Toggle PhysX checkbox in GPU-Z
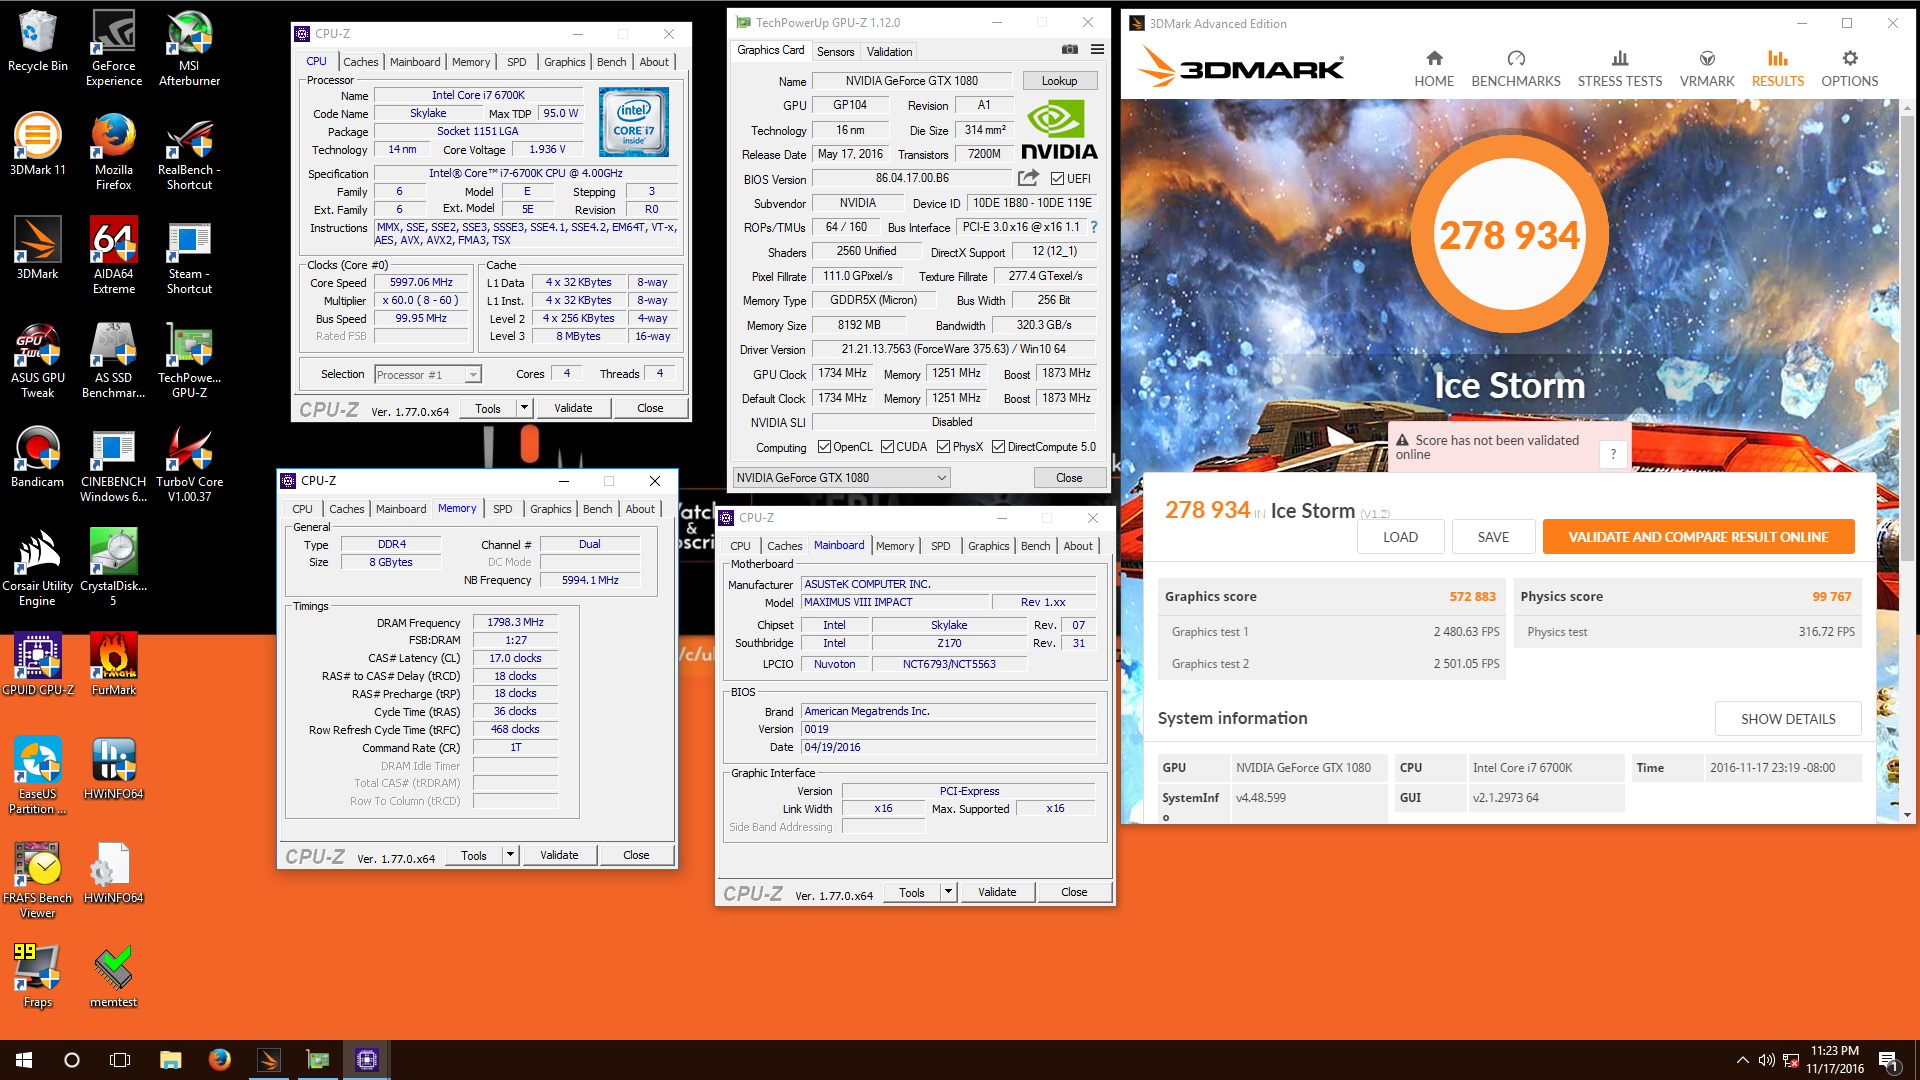Viewport: 1920px width, 1080px height. 943,447
